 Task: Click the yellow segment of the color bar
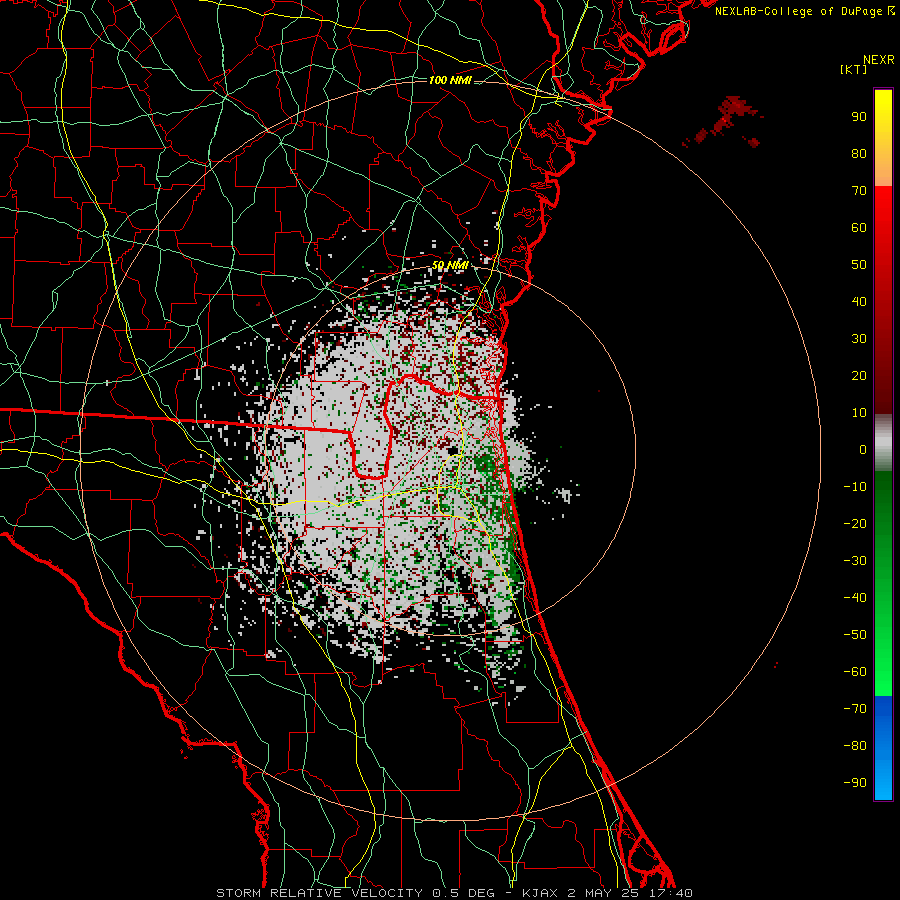pos(883,137)
